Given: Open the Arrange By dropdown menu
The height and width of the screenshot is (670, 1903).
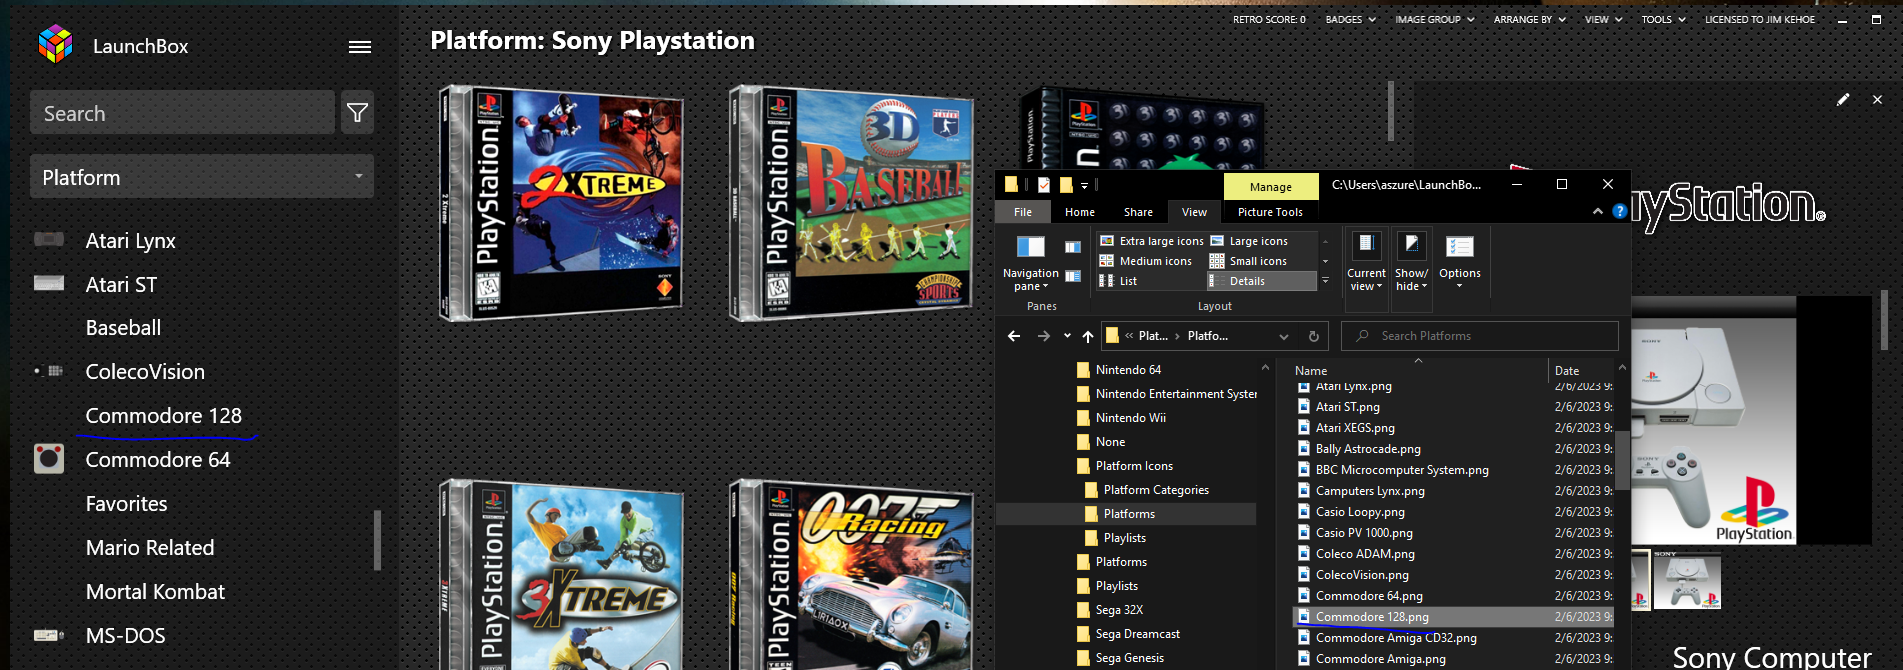Looking at the screenshot, I should pyautogui.click(x=1530, y=19).
